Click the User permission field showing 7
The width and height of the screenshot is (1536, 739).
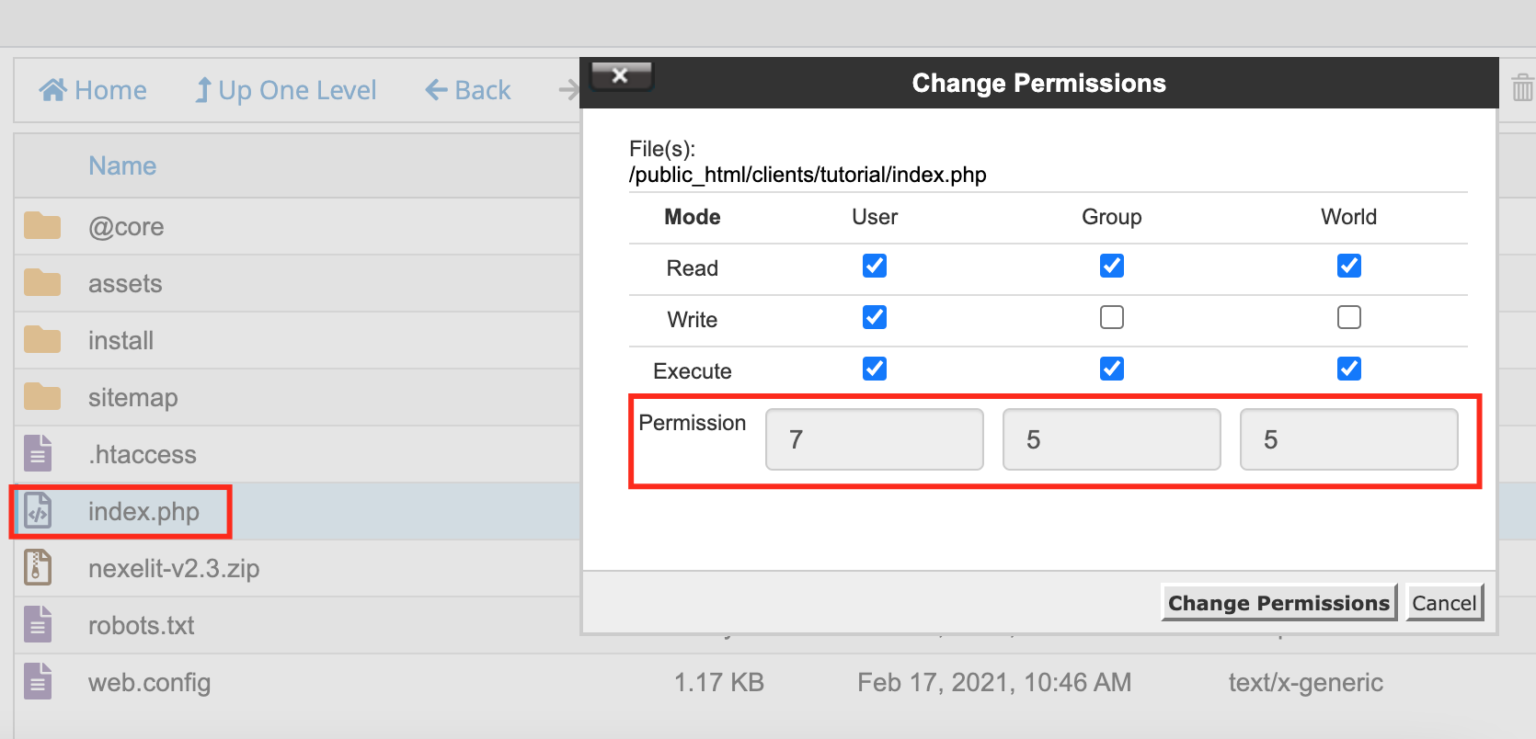pyautogui.click(x=874, y=439)
